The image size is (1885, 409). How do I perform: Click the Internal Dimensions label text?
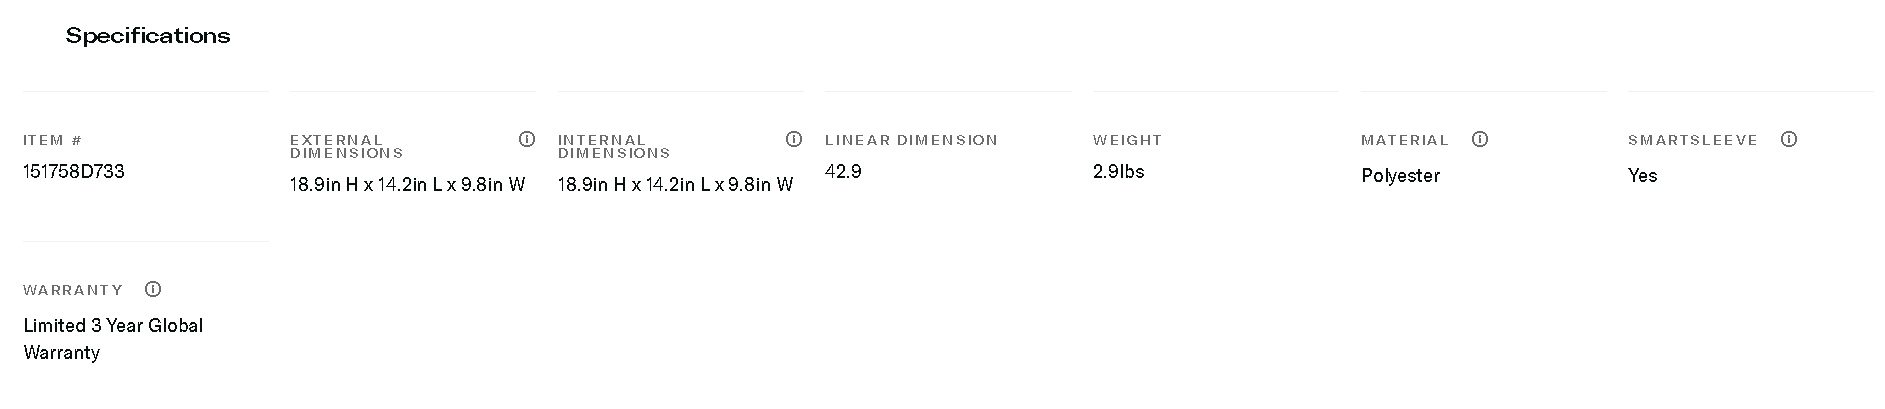613,146
